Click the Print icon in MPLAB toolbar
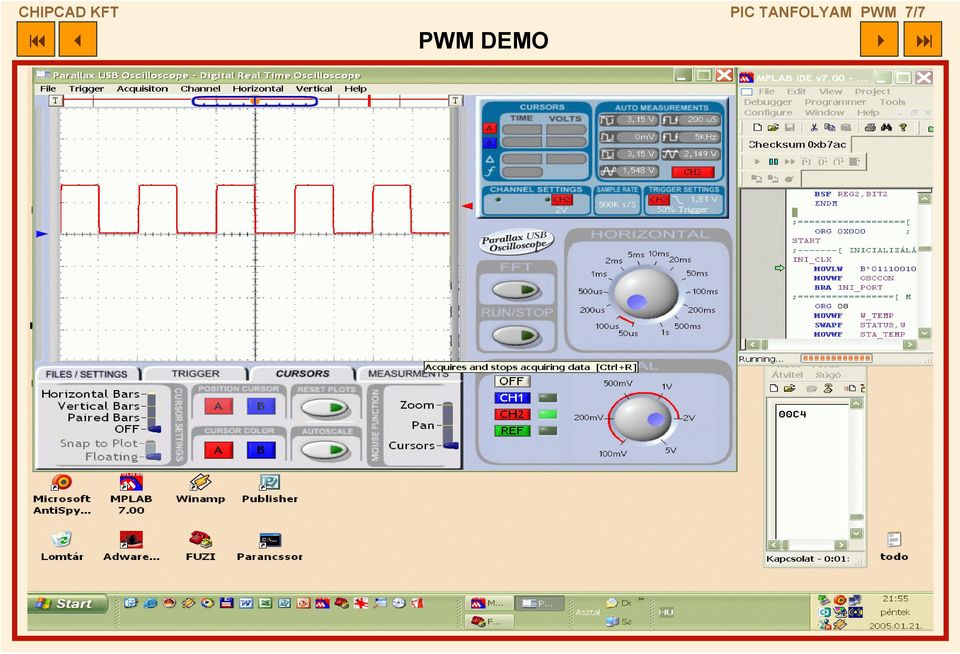Screen dimensions: 960x654 [870, 127]
